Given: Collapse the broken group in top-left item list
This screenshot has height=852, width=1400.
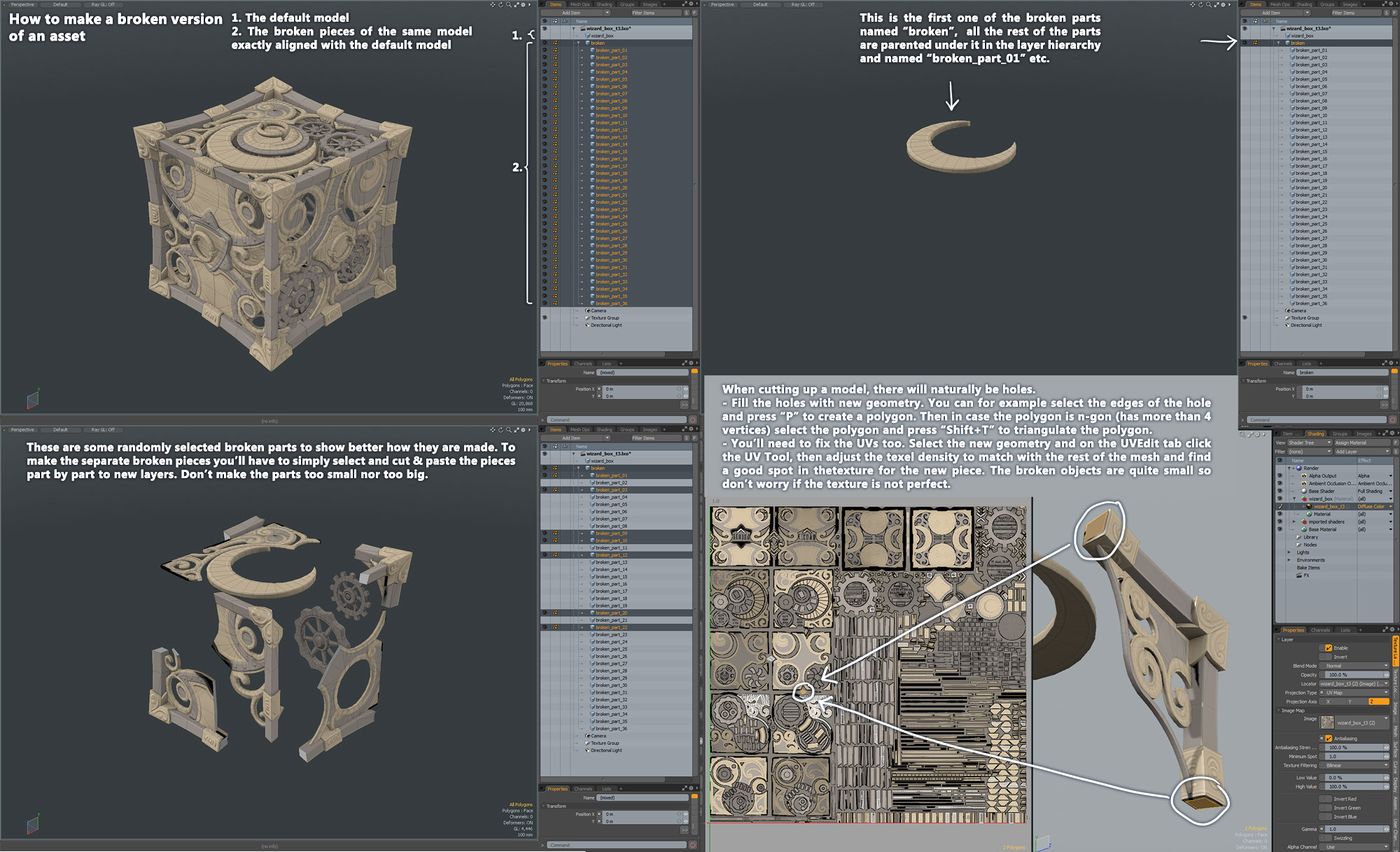Looking at the screenshot, I should pos(578,43).
